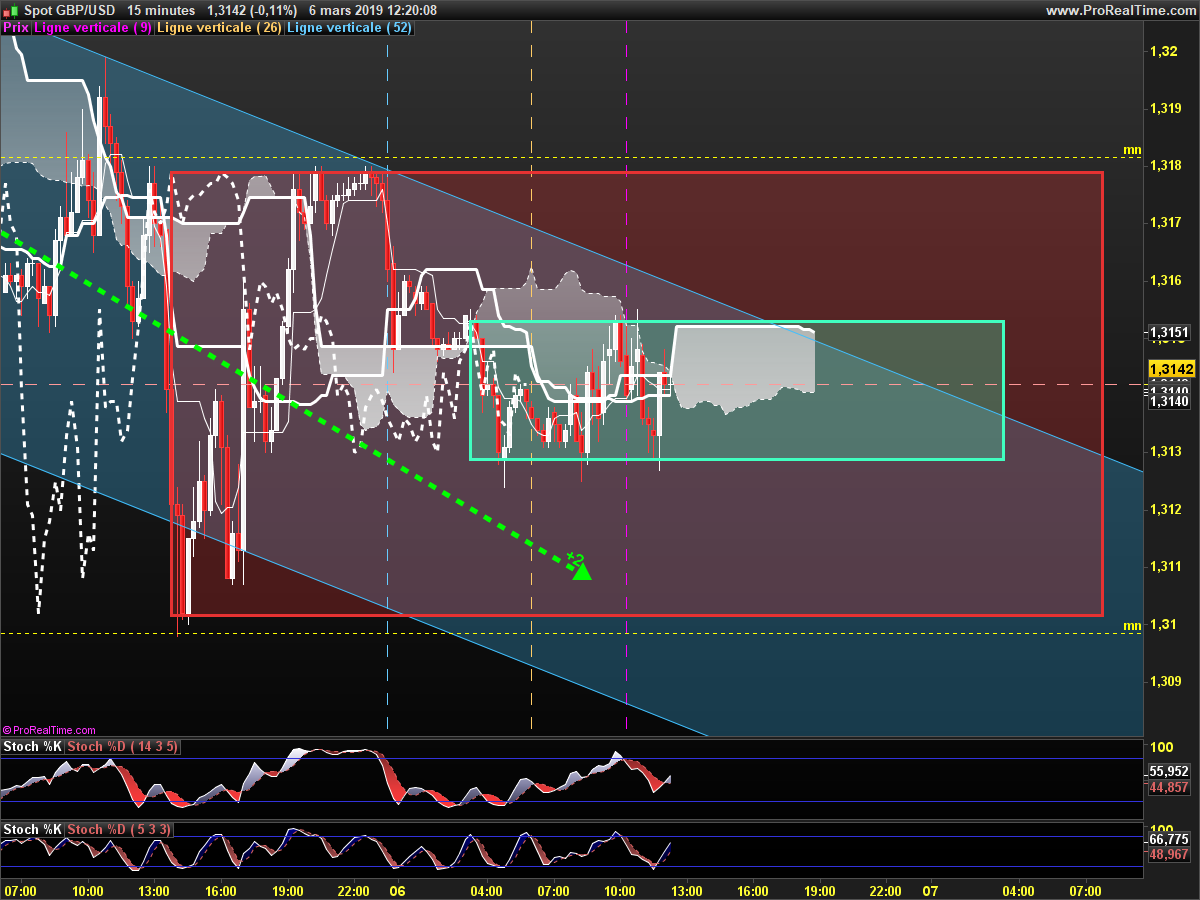The image size is (1200, 900).
Task: Click the 6 mars 2019 12:20:08 timestamp
Action: pyautogui.click(x=372, y=10)
